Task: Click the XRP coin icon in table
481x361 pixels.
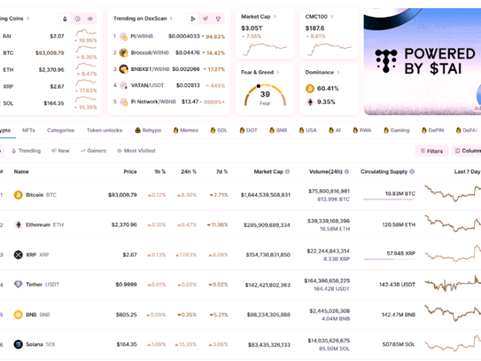Action: click(18, 255)
